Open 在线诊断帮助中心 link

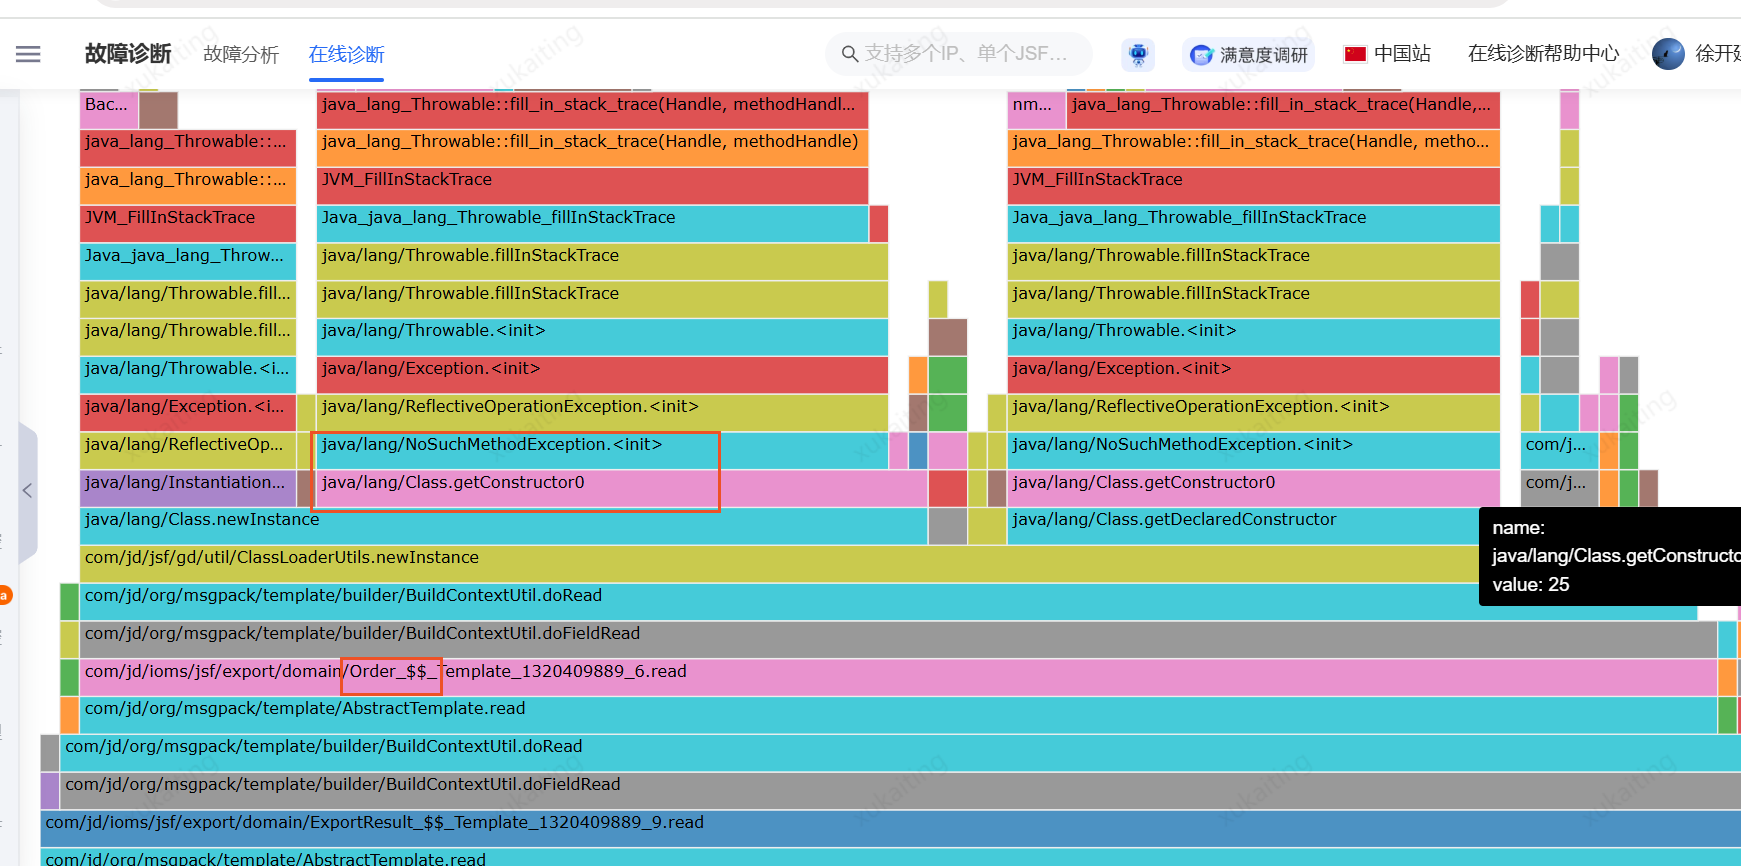pos(1543,54)
